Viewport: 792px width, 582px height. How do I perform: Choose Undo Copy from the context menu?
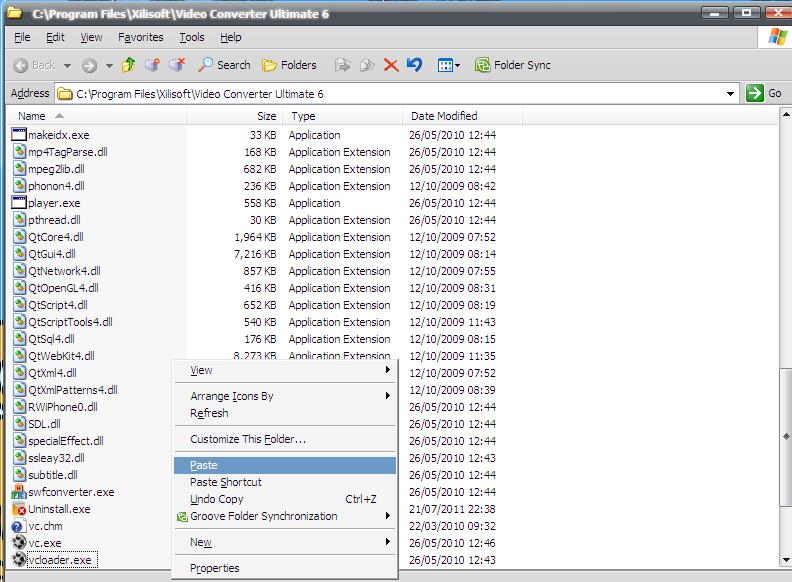pos(285,499)
